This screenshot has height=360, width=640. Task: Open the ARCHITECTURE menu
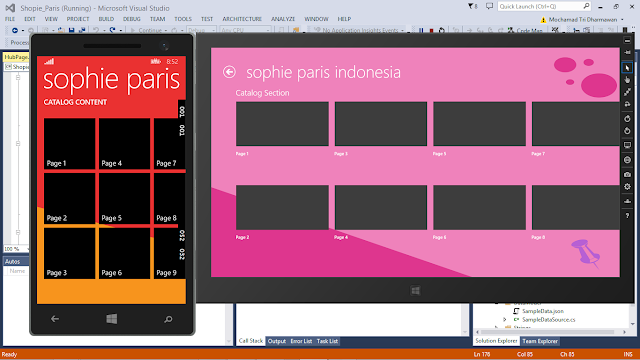click(x=242, y=19)
